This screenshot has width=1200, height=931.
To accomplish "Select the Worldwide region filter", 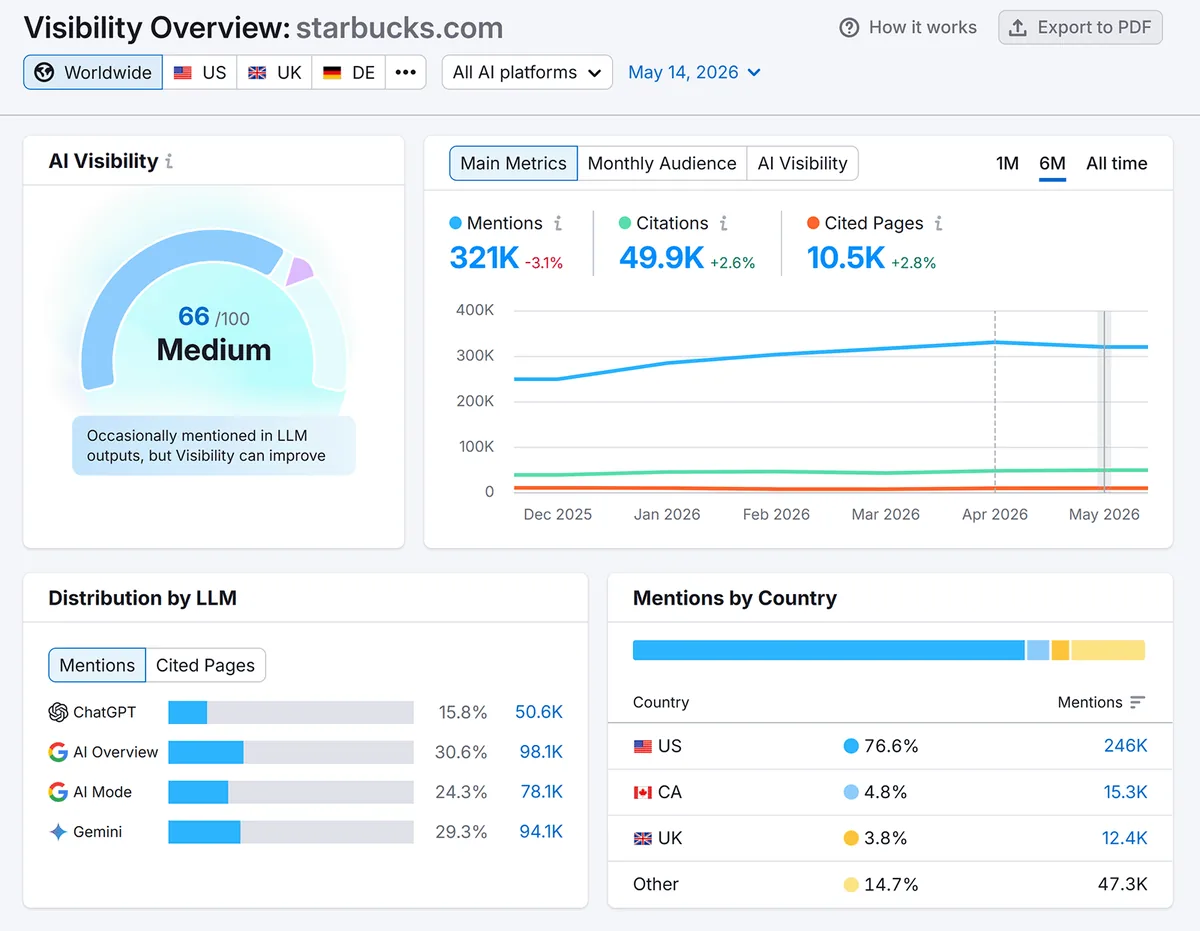I will (x=93, y=72).
